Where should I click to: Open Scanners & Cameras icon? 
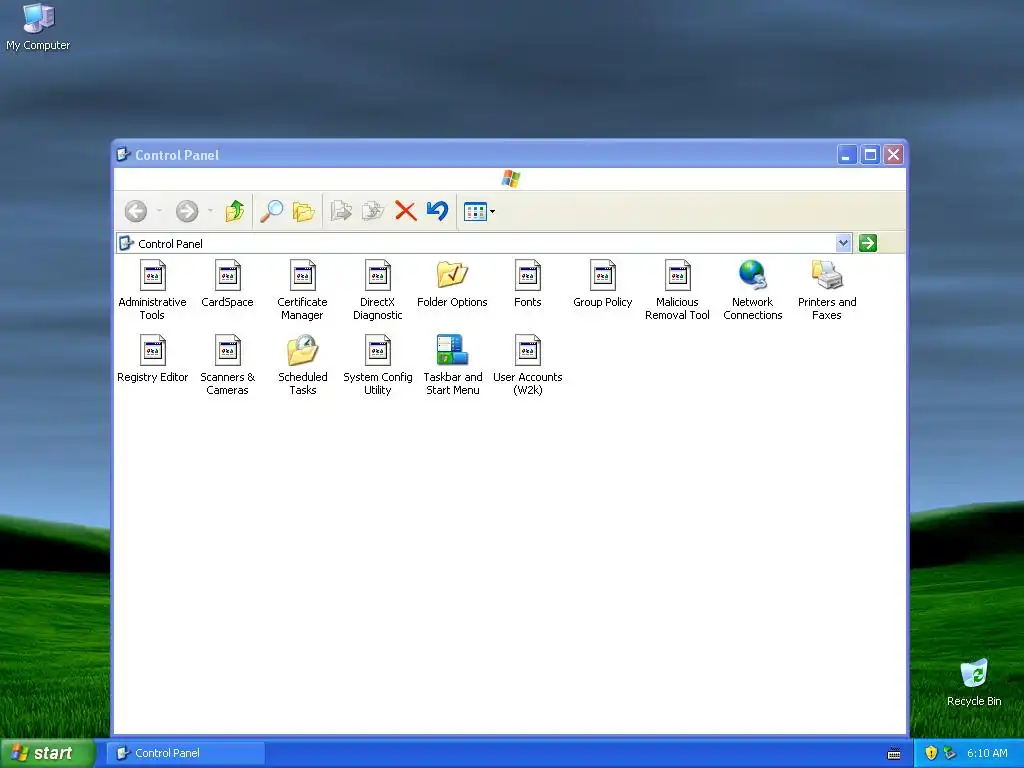[x=227, y=351]
